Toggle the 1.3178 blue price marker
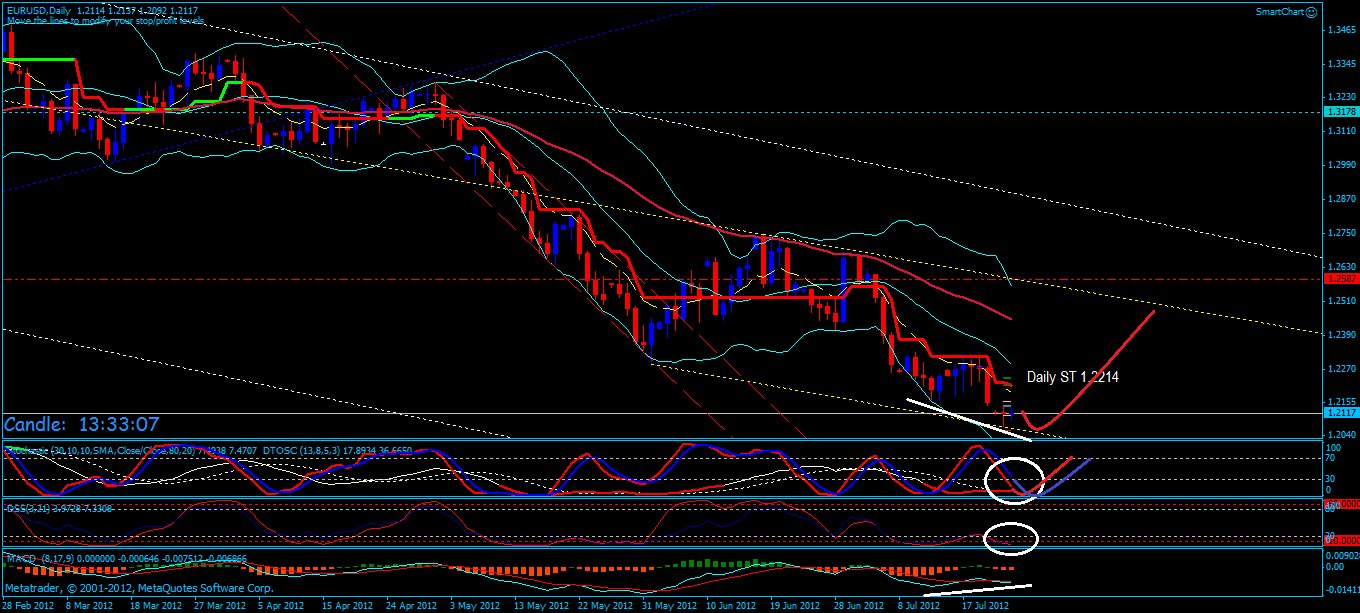This screenshot has height=613, width=1360. (1341, 113)
